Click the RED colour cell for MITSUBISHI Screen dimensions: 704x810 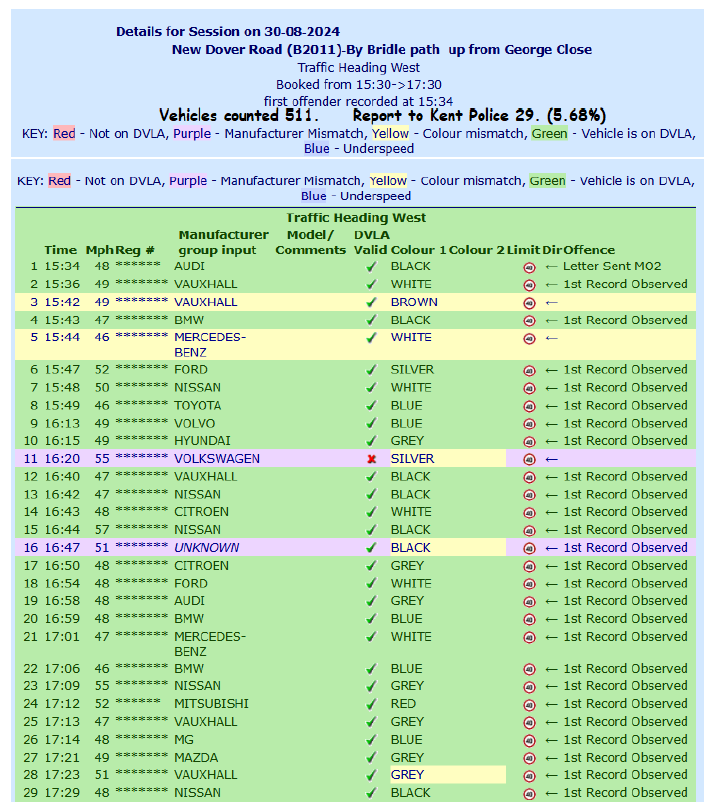click(x=403, y=704)
